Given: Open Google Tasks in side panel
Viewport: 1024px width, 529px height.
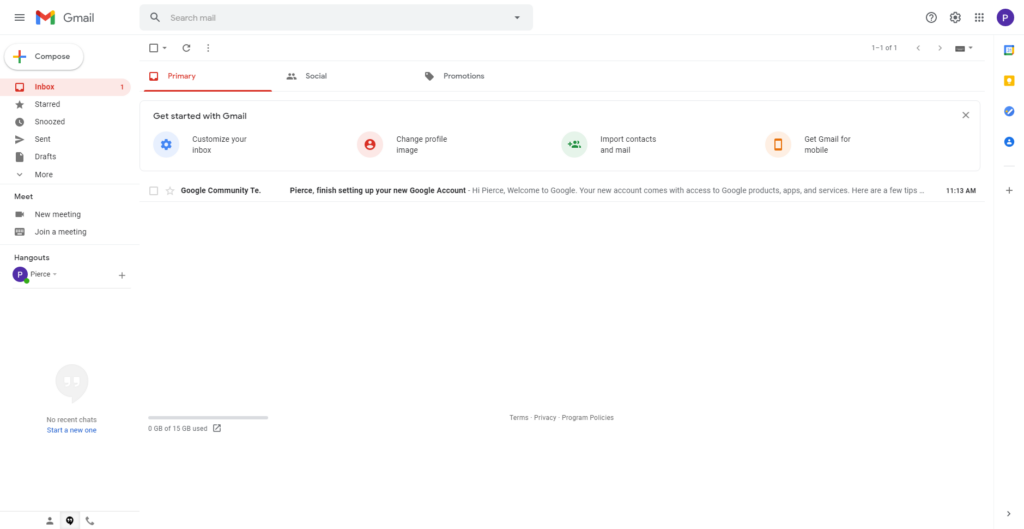Looking at the screenshot, I should tap(1009, 111).
